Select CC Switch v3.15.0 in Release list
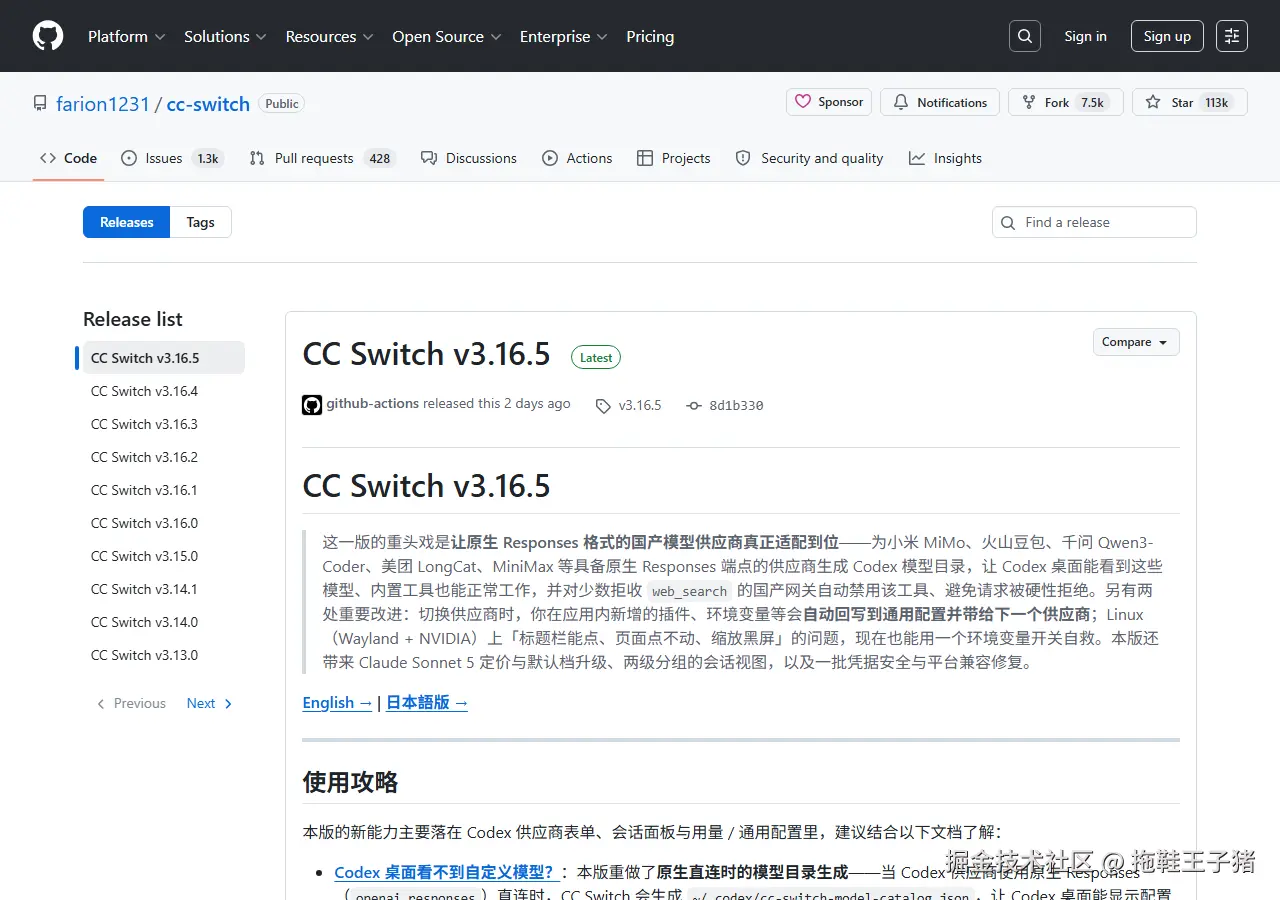This screenshot has height=900, width=1280. coord(164,556)
